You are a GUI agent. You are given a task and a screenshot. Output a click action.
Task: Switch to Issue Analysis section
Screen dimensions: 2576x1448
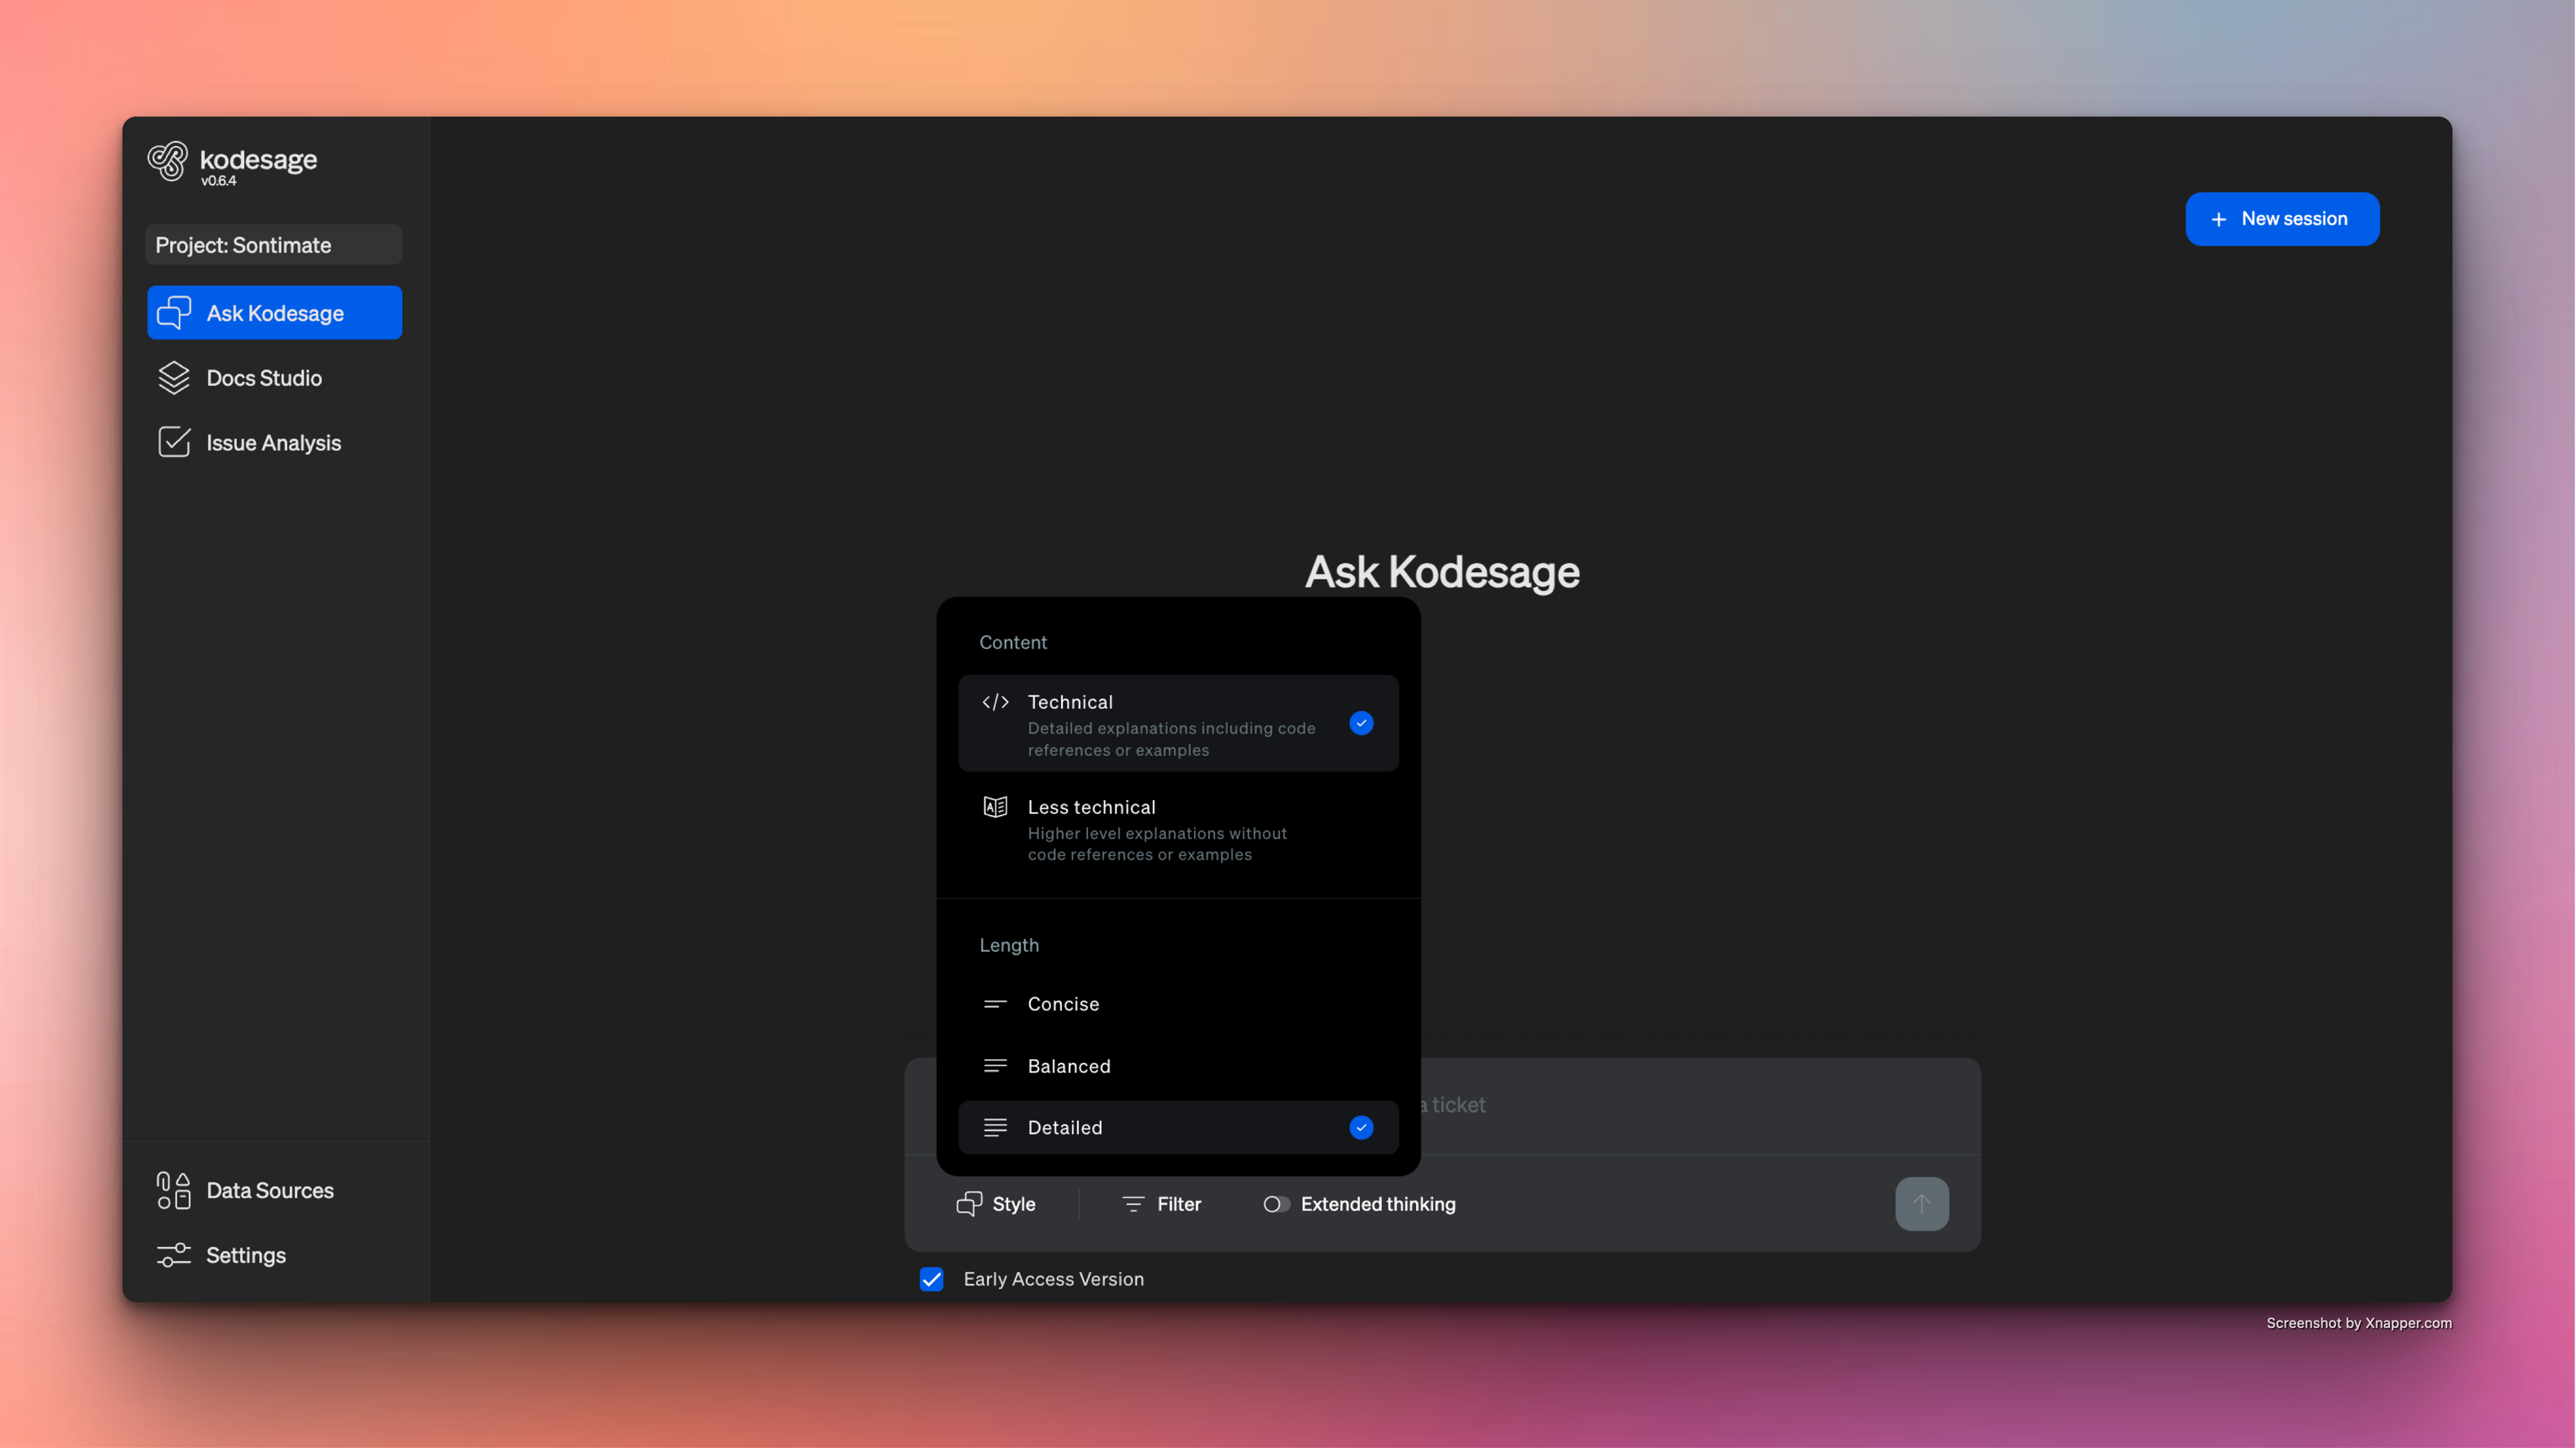tap(274, 441)
